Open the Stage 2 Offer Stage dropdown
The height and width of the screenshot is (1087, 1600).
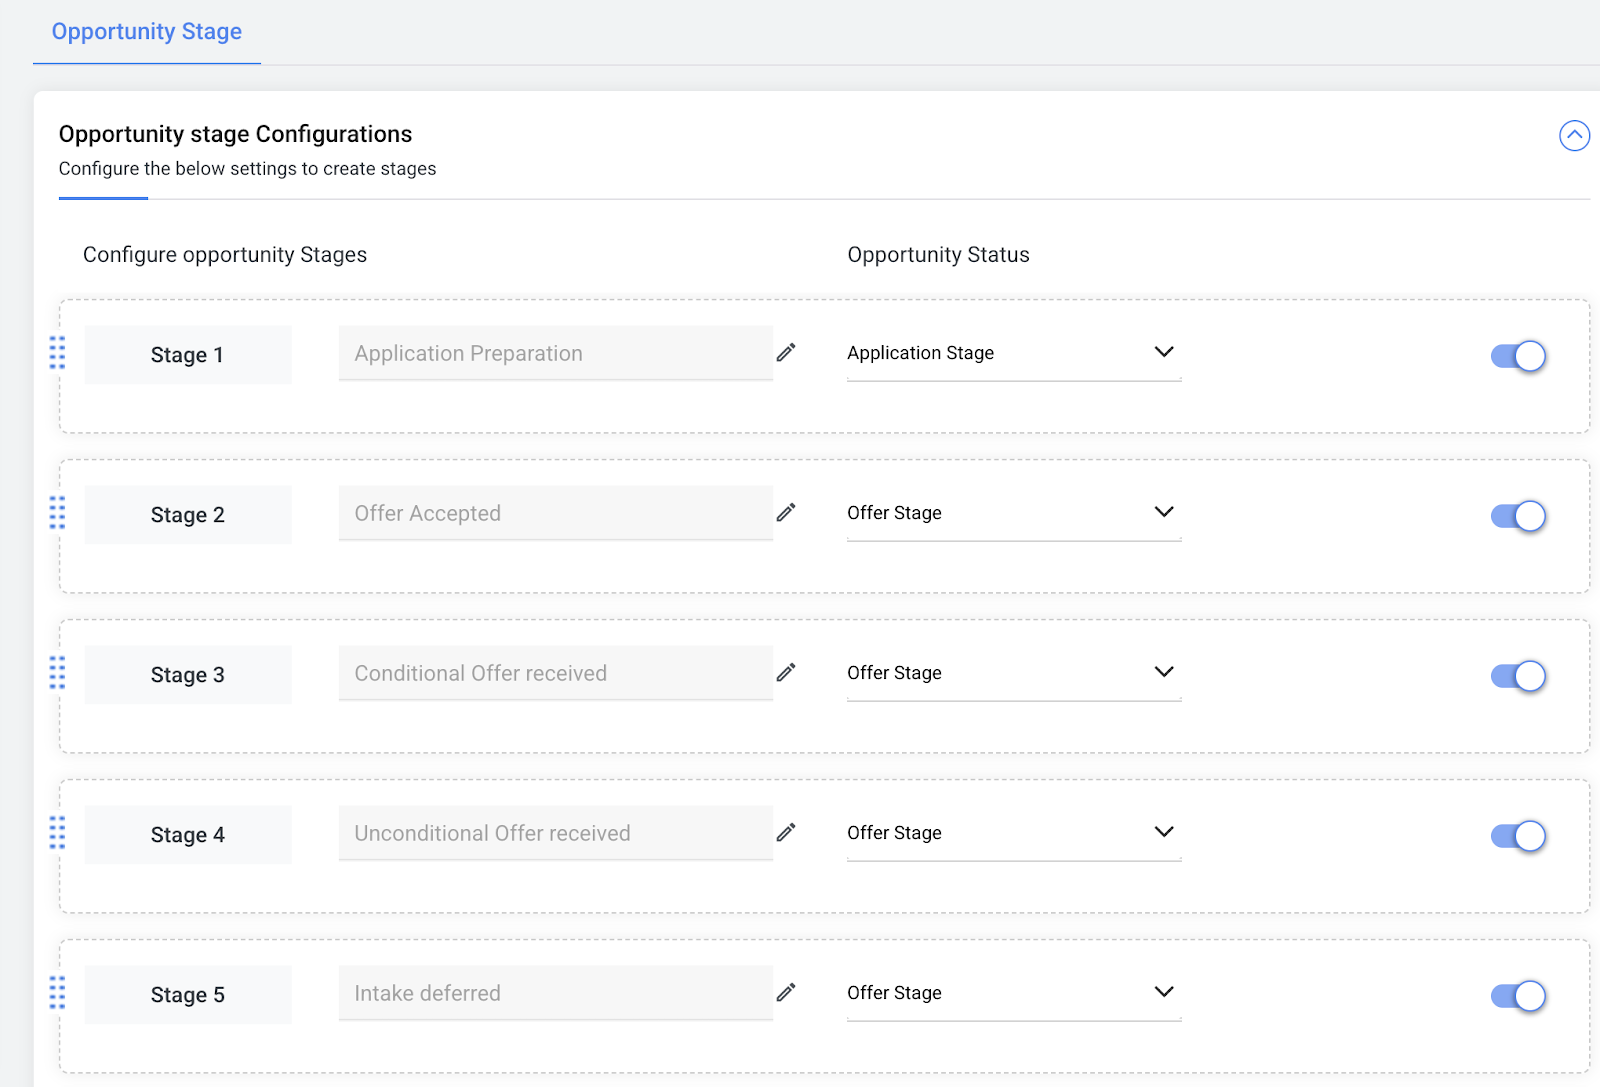[x=1014, y=513]
